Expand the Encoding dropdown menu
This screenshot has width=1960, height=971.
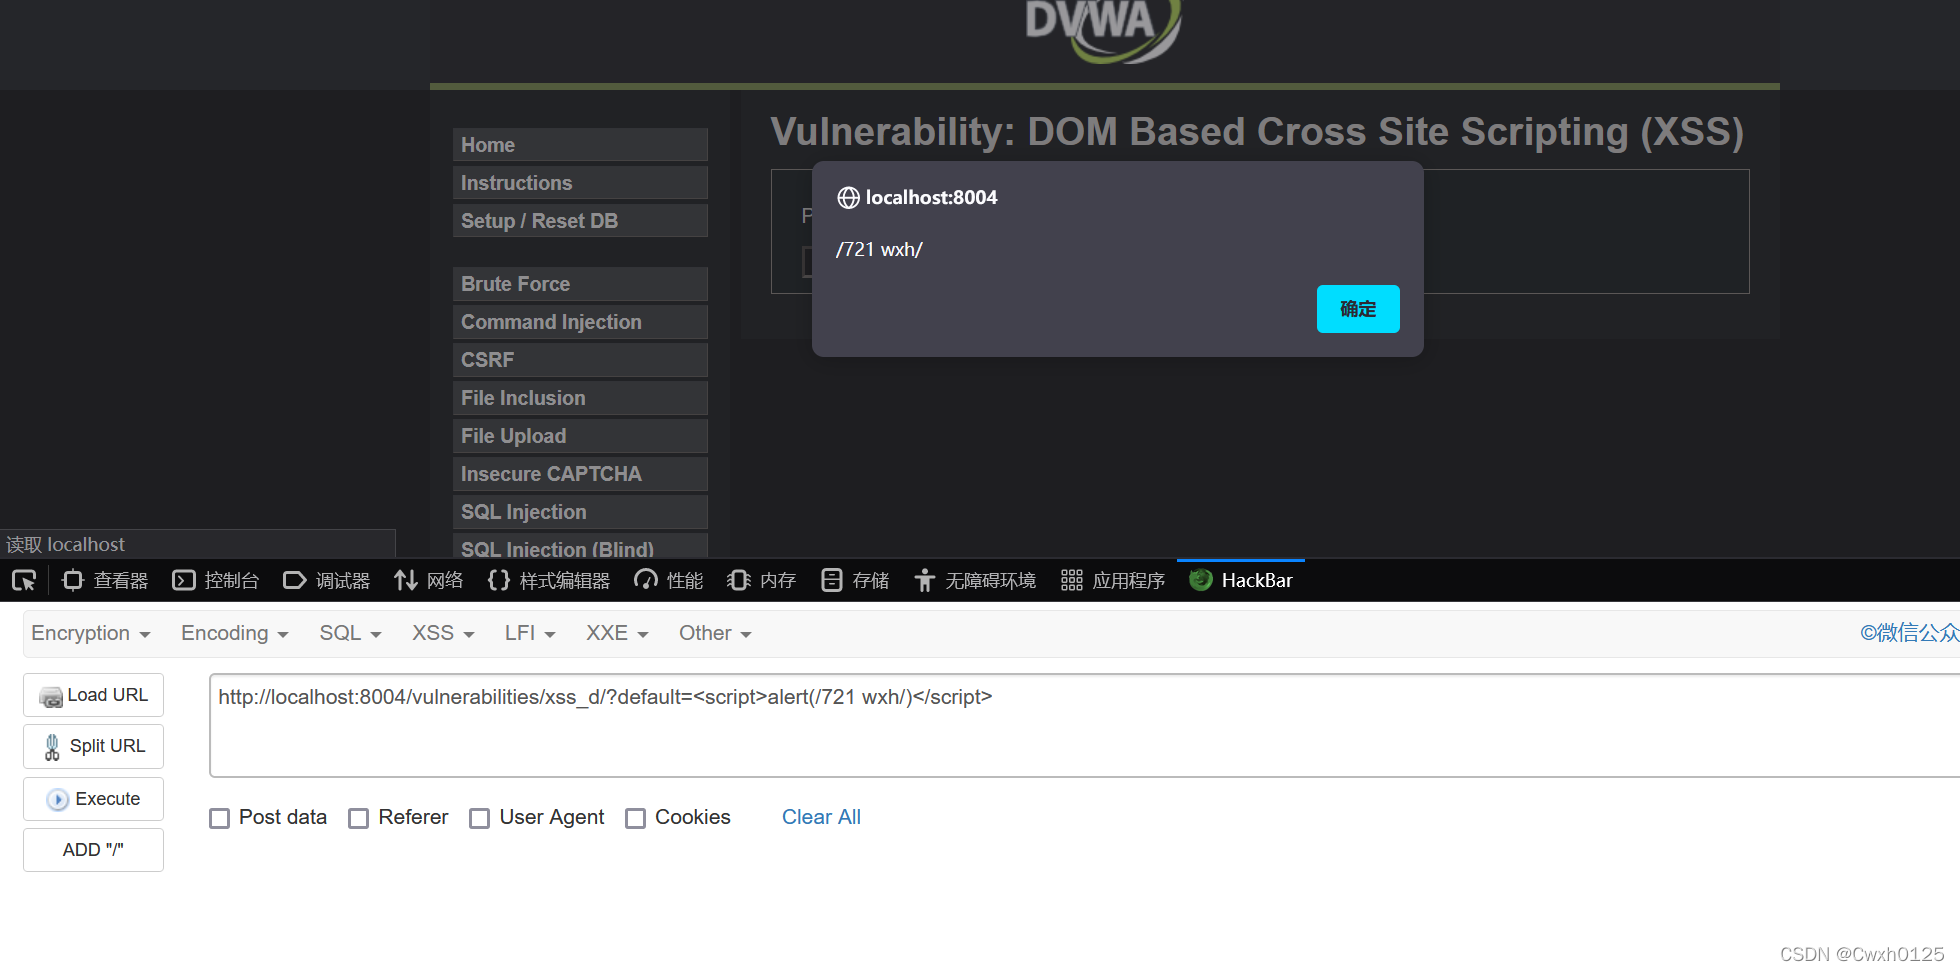point(235,633)
